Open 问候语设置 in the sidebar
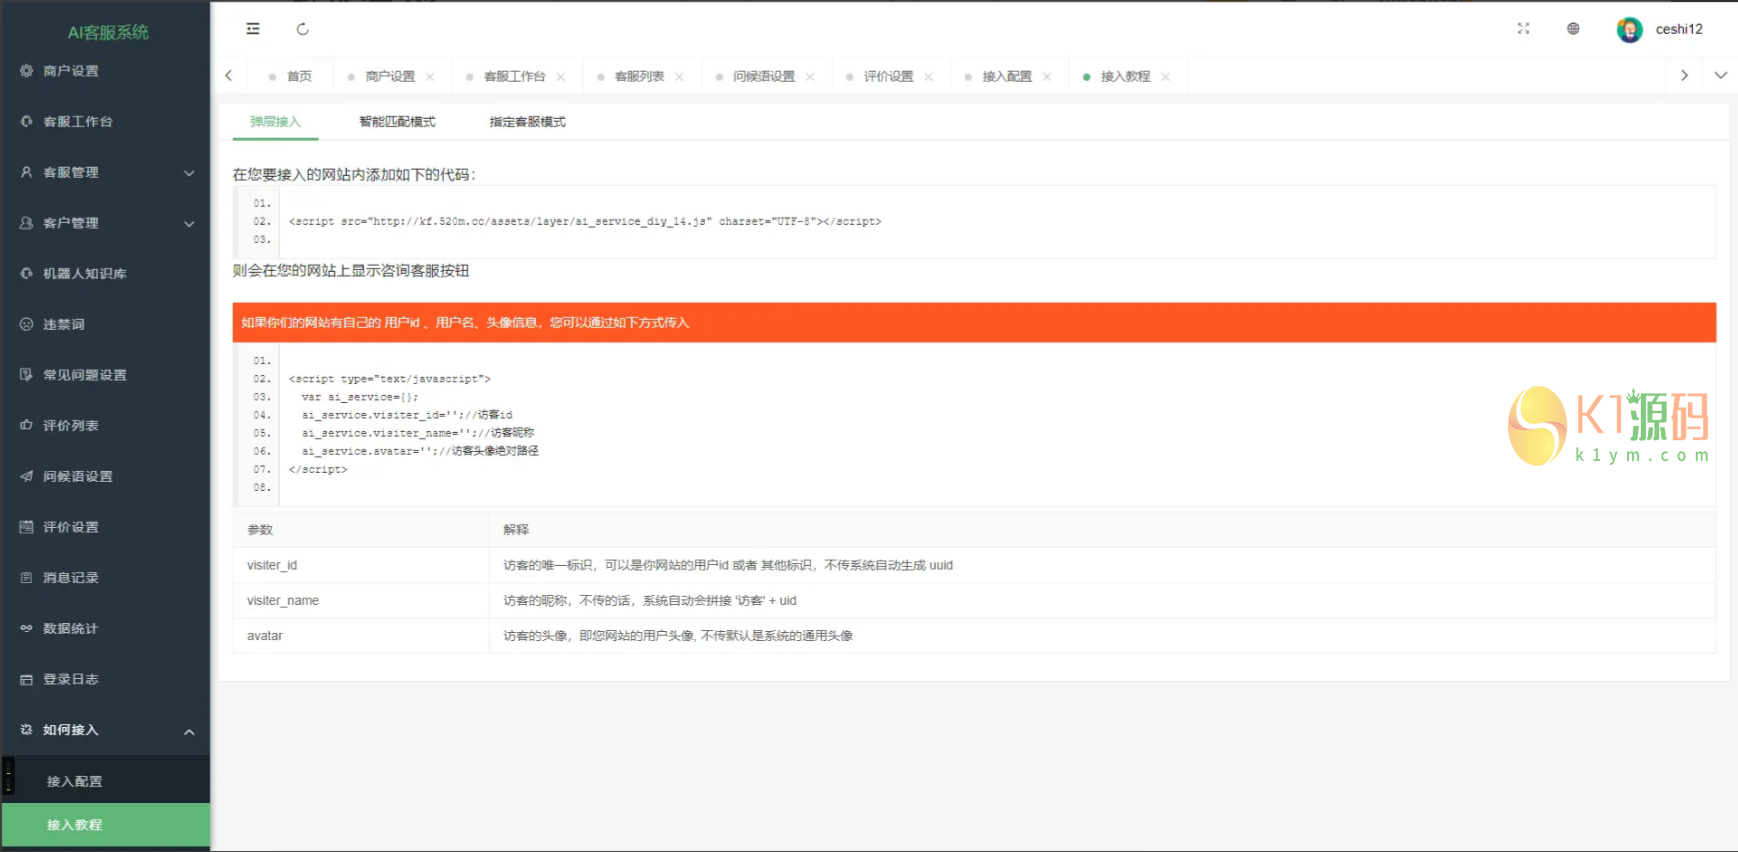This screenshot has width=1738, height=852. coord(105,476)
